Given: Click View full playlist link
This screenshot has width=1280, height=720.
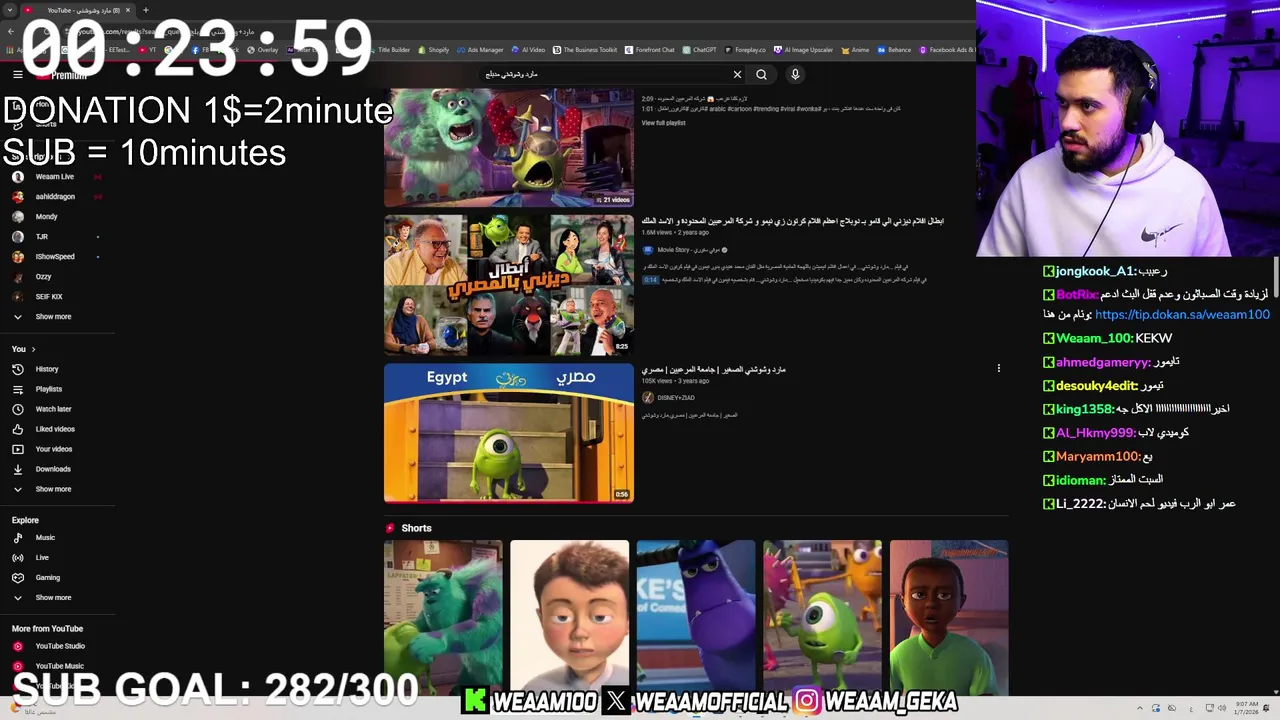Looking at the screenshot, I should coord(663,122).
